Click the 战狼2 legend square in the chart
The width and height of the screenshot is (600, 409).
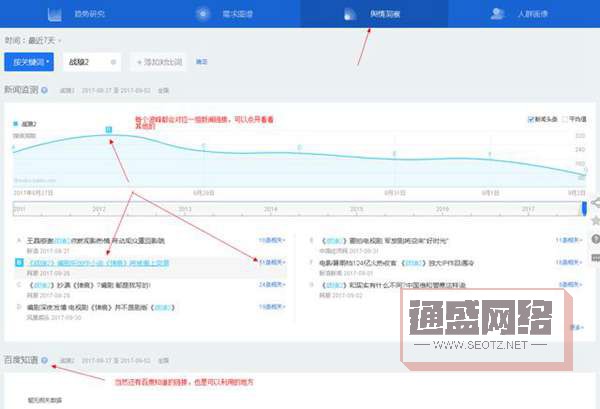[x=16, y=124]
